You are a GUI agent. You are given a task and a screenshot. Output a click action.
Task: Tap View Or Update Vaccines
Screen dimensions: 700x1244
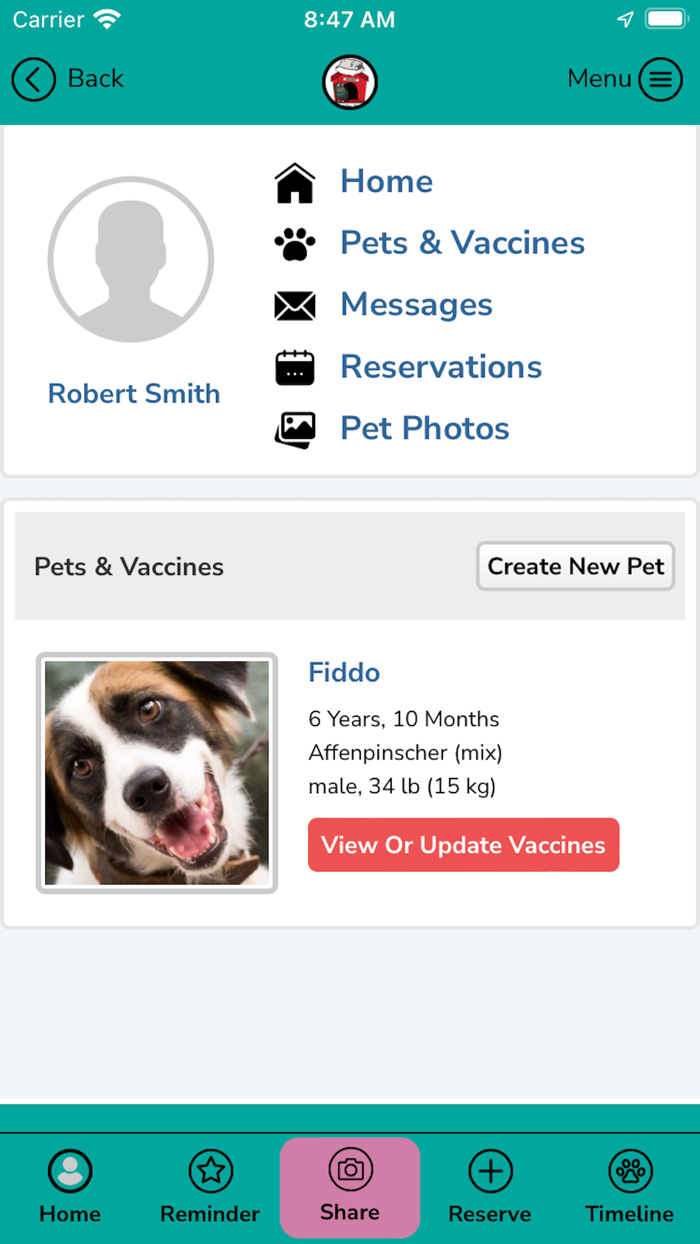click(463, 845)
